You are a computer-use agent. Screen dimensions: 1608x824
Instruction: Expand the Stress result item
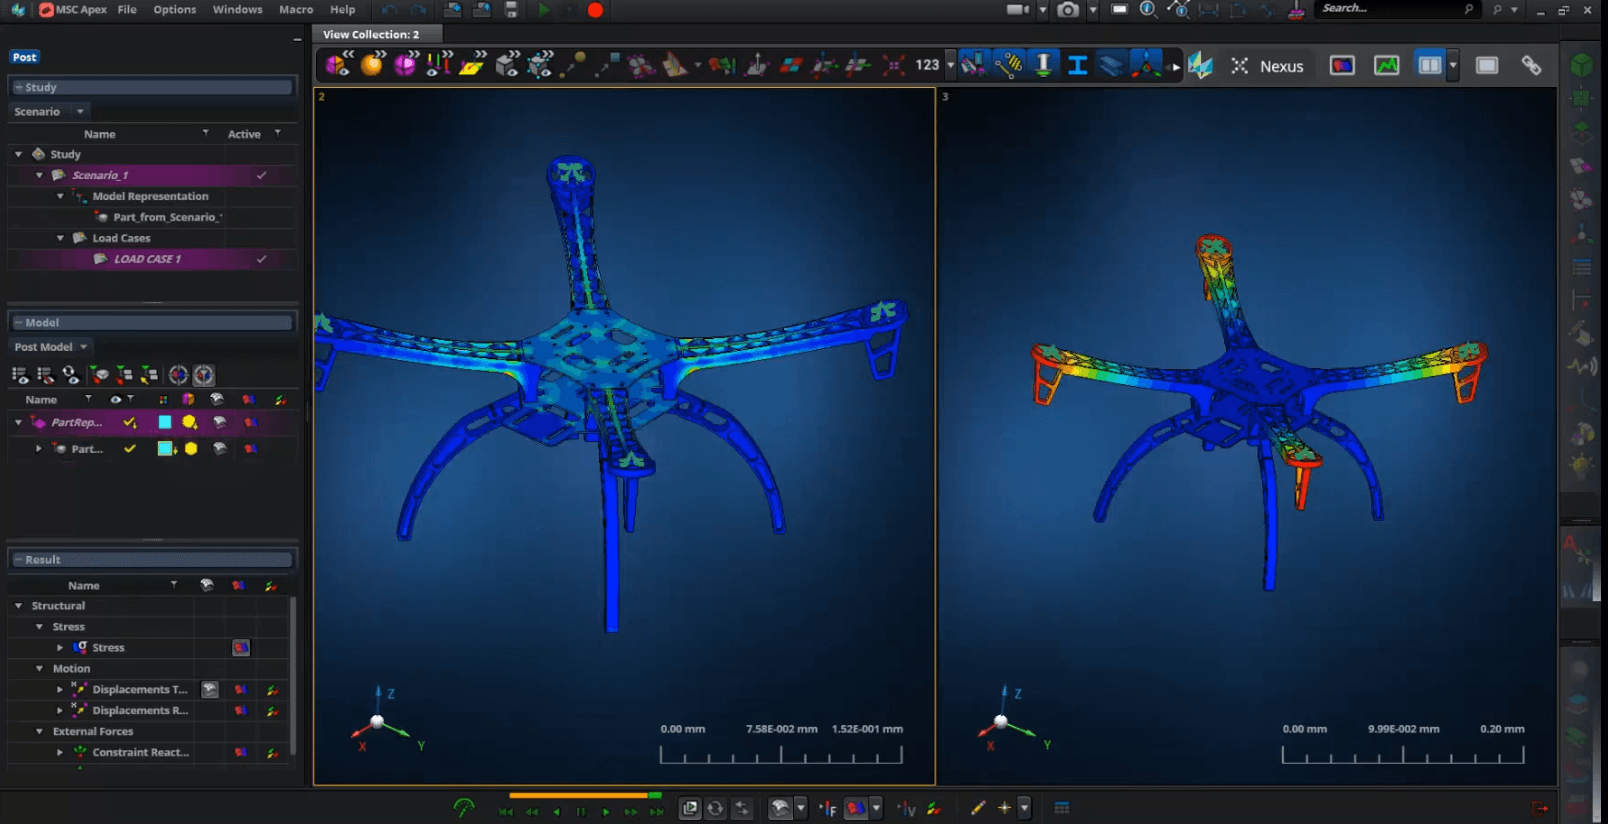point(60,648)
